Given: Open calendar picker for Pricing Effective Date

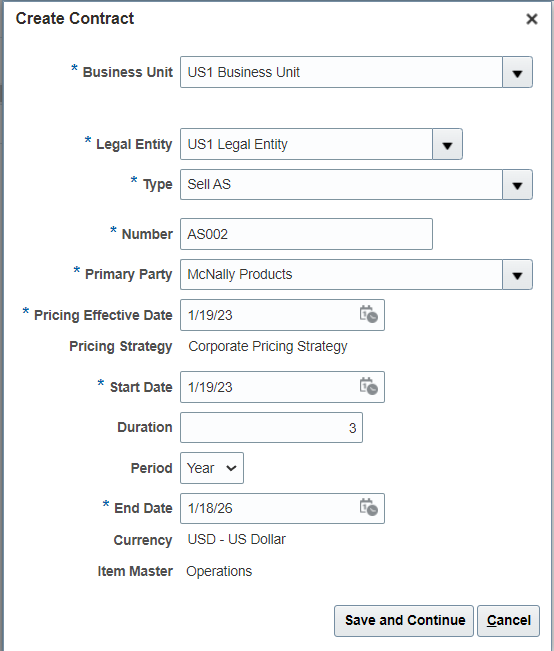Looking at the screenshot, I should (x=368, y=314).
